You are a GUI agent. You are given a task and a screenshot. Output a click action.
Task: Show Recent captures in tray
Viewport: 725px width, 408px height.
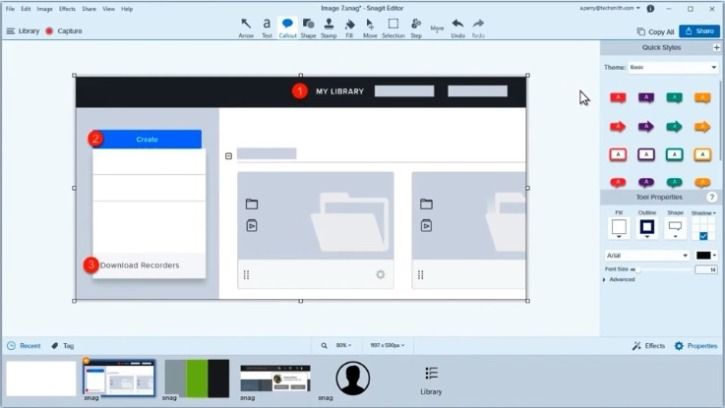tap(24, 346)
